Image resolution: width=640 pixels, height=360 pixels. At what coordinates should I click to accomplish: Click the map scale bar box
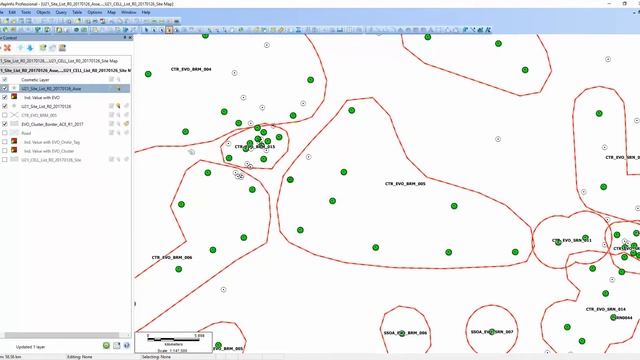pyautogui.click(x=173, y=342)
